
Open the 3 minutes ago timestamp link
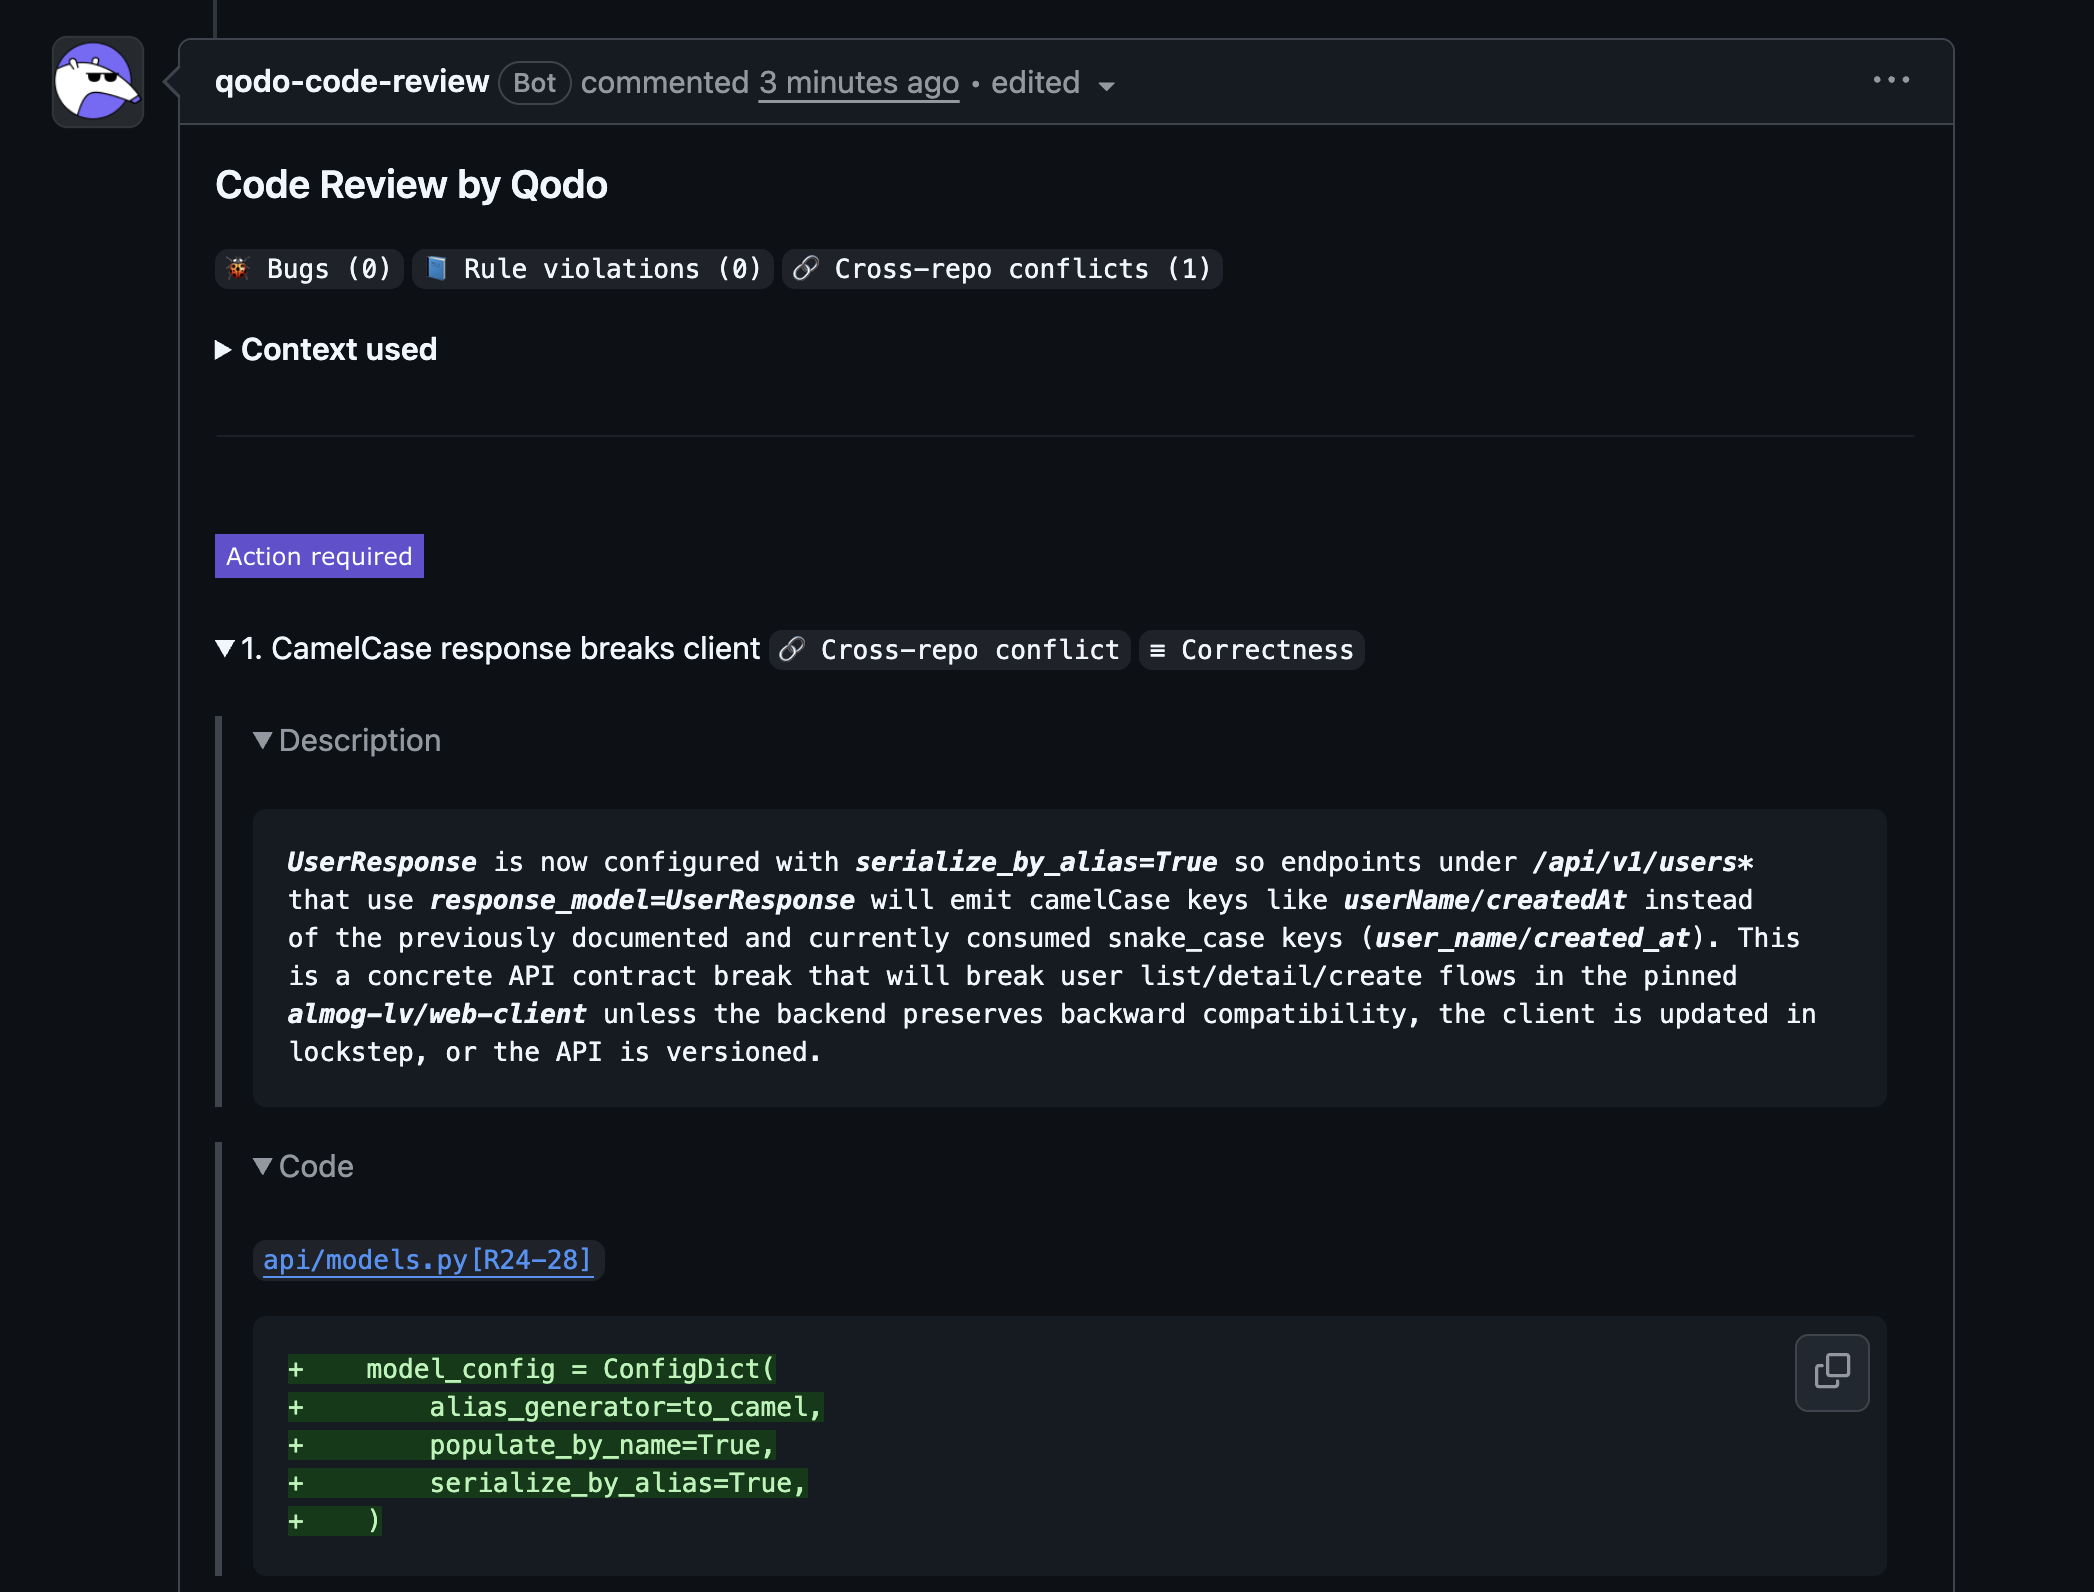pyautogui.click(x=859, y=82)
